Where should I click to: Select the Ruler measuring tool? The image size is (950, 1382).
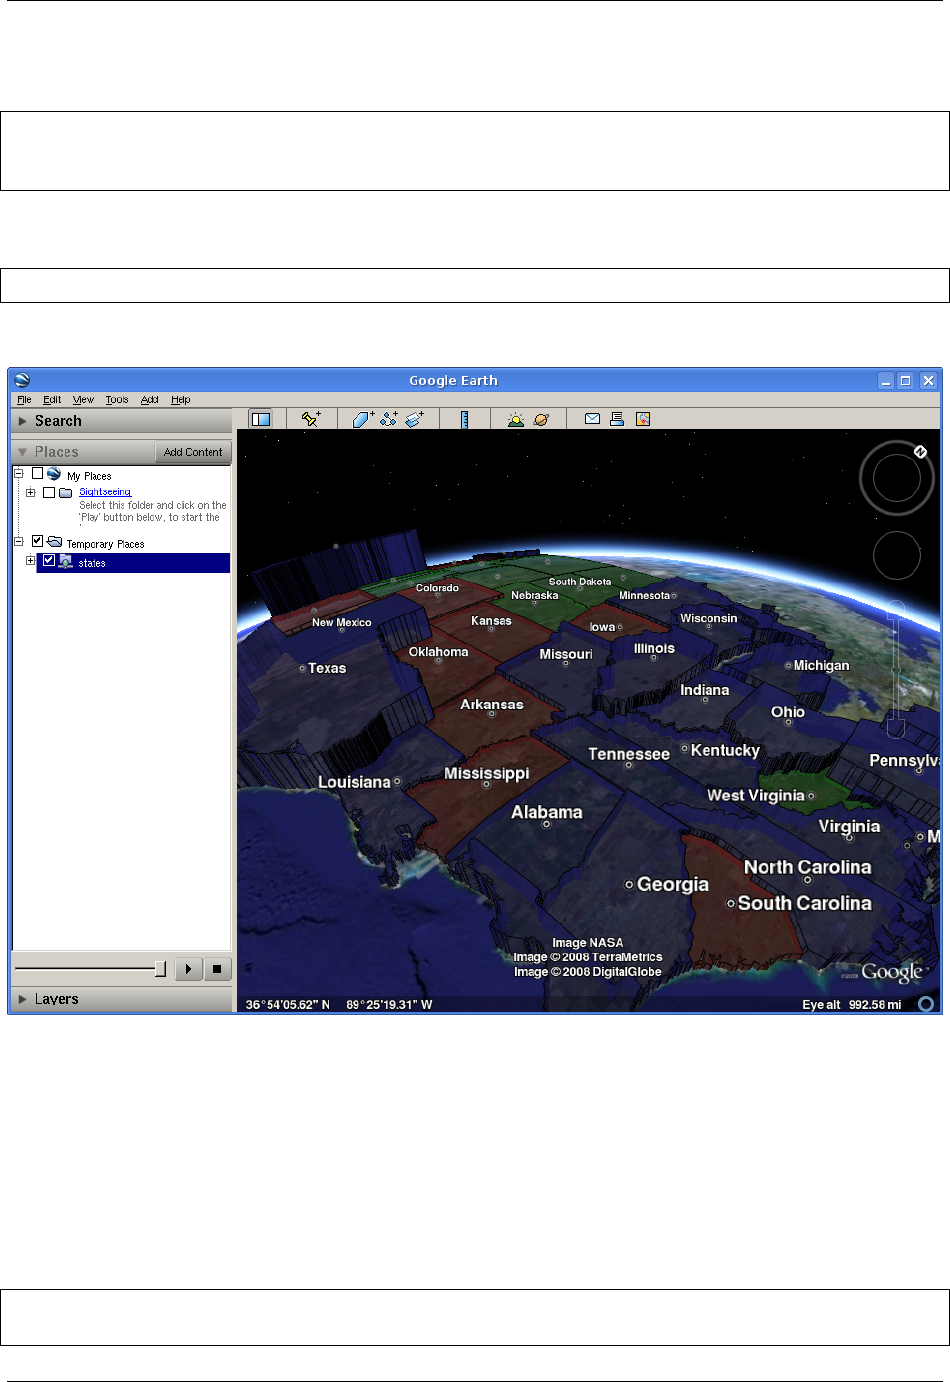[464, 419]
